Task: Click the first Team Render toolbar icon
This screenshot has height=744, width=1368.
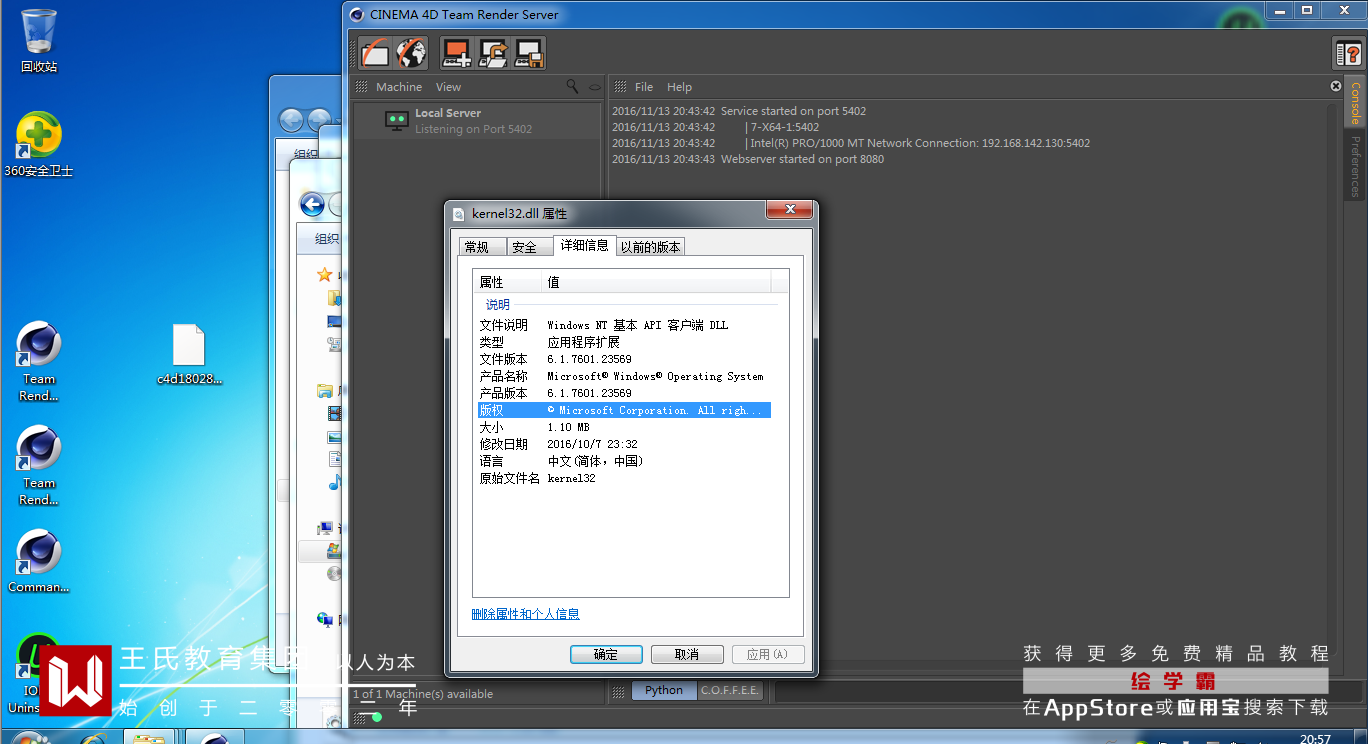Action: pyautogui.click(x=376, y=53)
